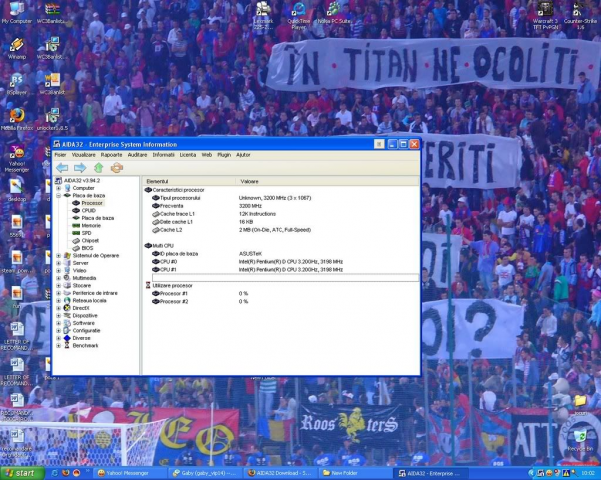Expand the Multimedia tree node
The width and height of the screenshot is (601, 480).
click(x=59, y=278)
